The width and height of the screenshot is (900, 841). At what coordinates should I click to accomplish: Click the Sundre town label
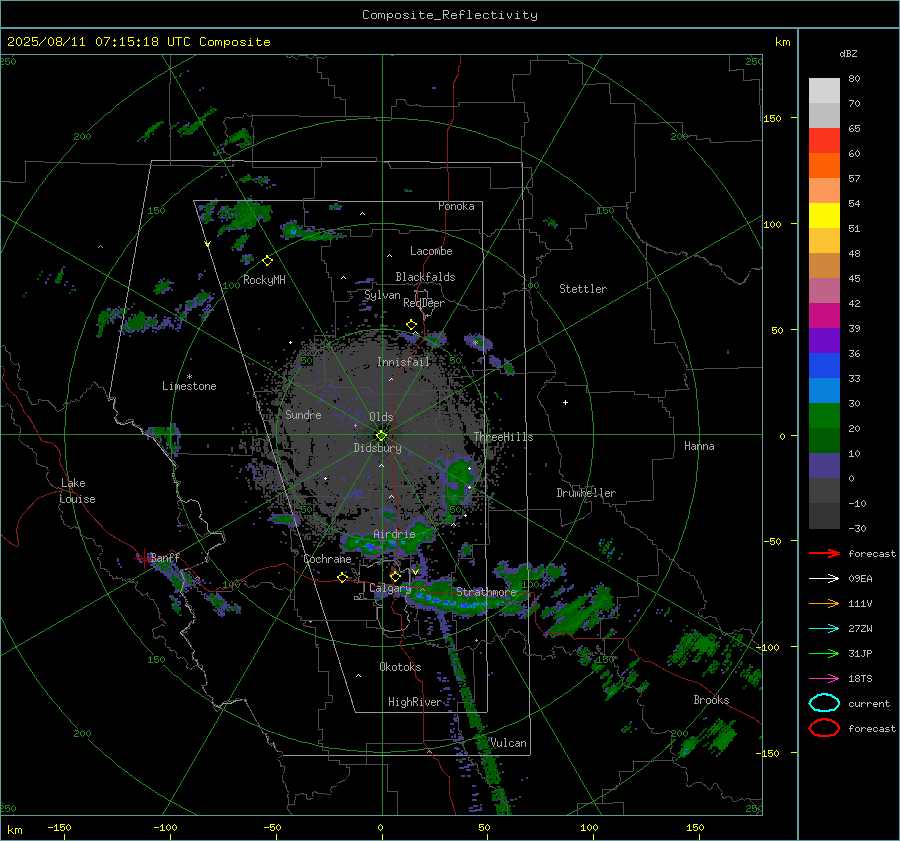pos(303,414)
